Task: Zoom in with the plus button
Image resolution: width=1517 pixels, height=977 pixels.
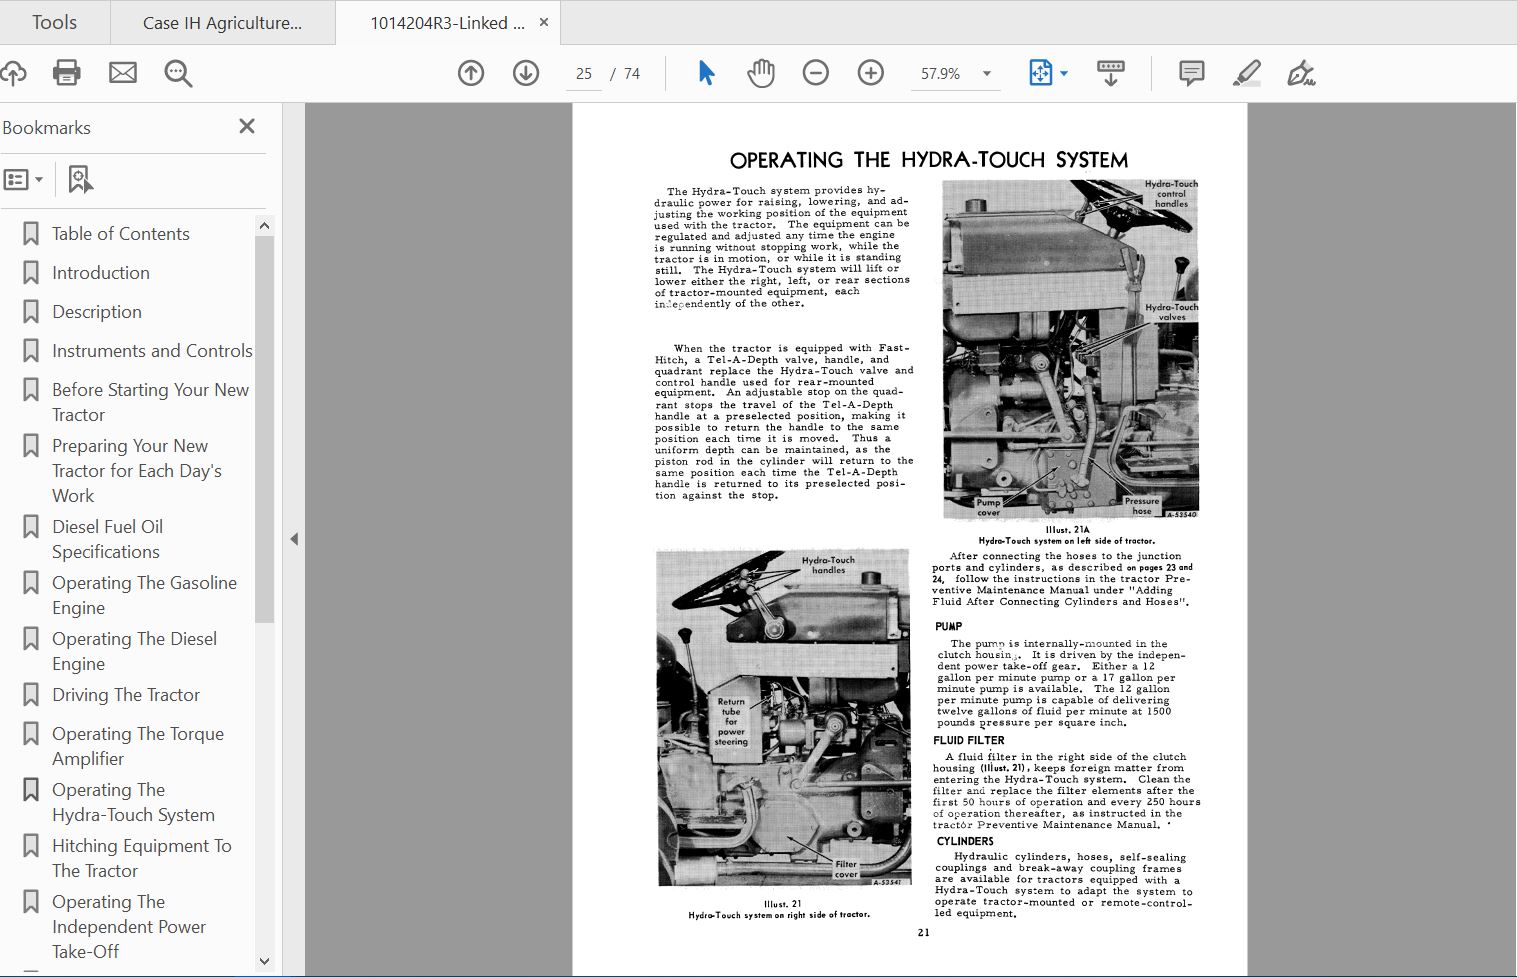Action: click(871, 73)
